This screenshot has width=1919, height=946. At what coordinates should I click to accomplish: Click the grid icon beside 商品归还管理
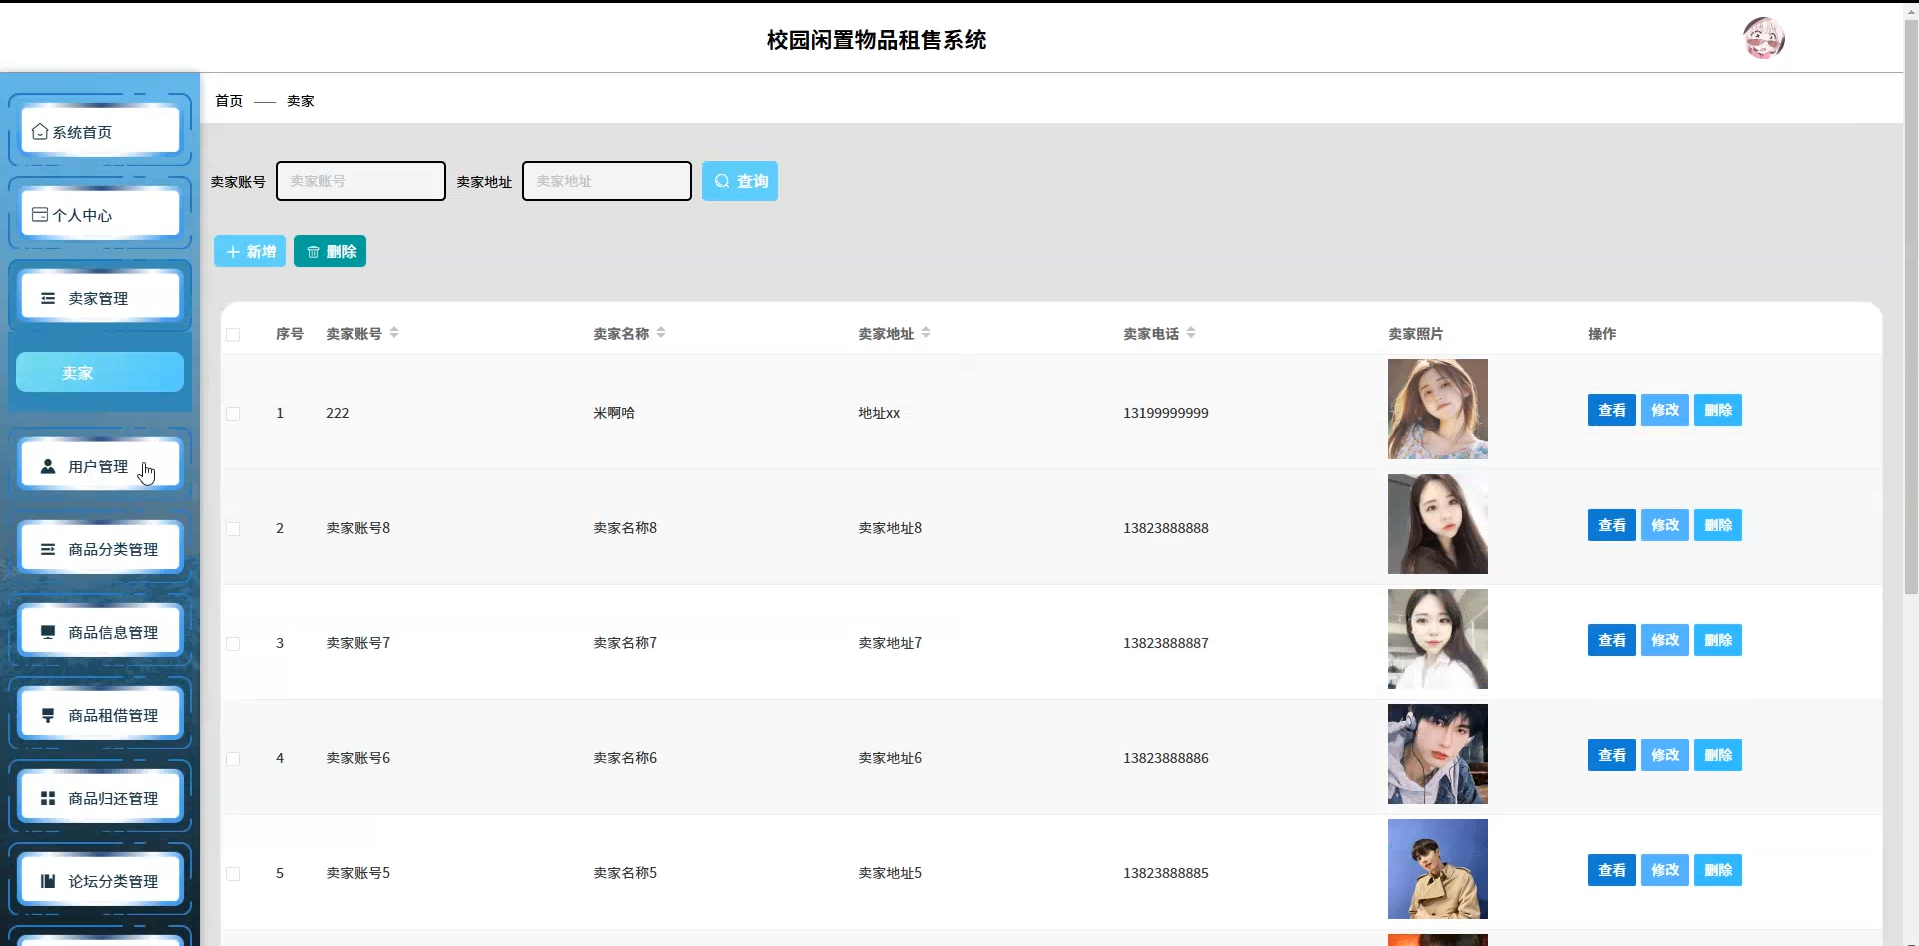(x=48, y=798)
